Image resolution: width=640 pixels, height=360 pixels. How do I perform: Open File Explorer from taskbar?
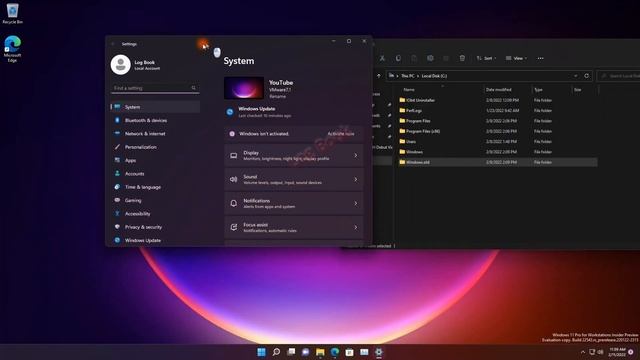click(320, 352)
